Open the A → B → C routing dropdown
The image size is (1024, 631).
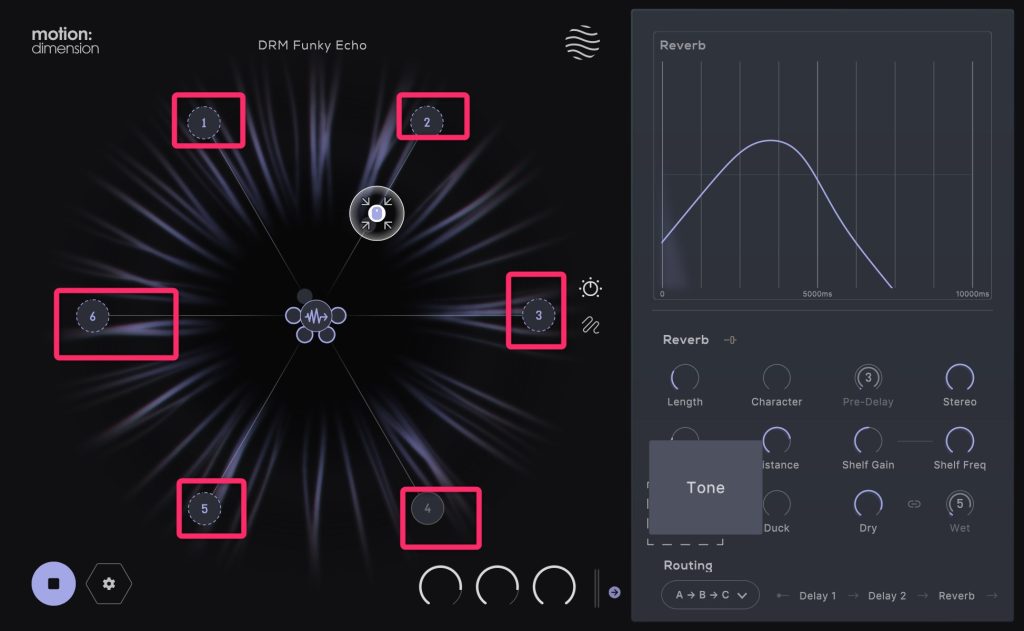tap(710, 595)
